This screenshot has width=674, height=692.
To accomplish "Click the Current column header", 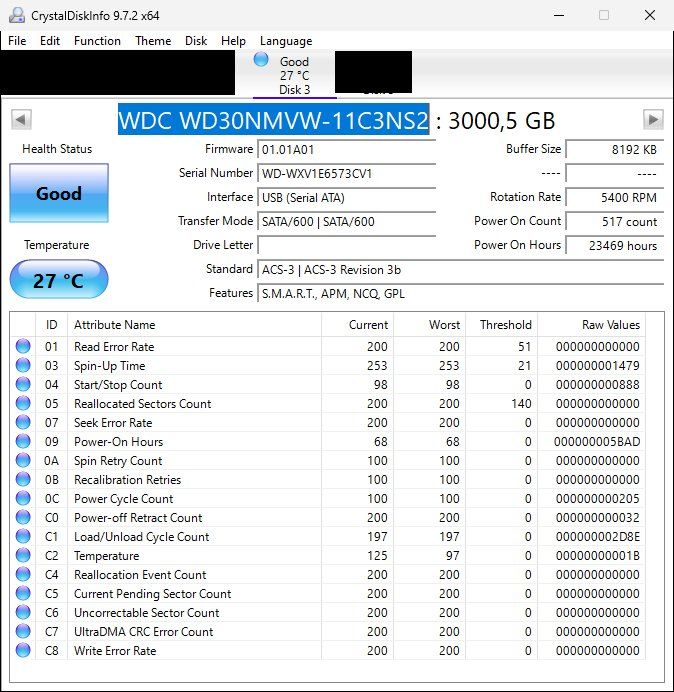I will (x=357, y=325).
